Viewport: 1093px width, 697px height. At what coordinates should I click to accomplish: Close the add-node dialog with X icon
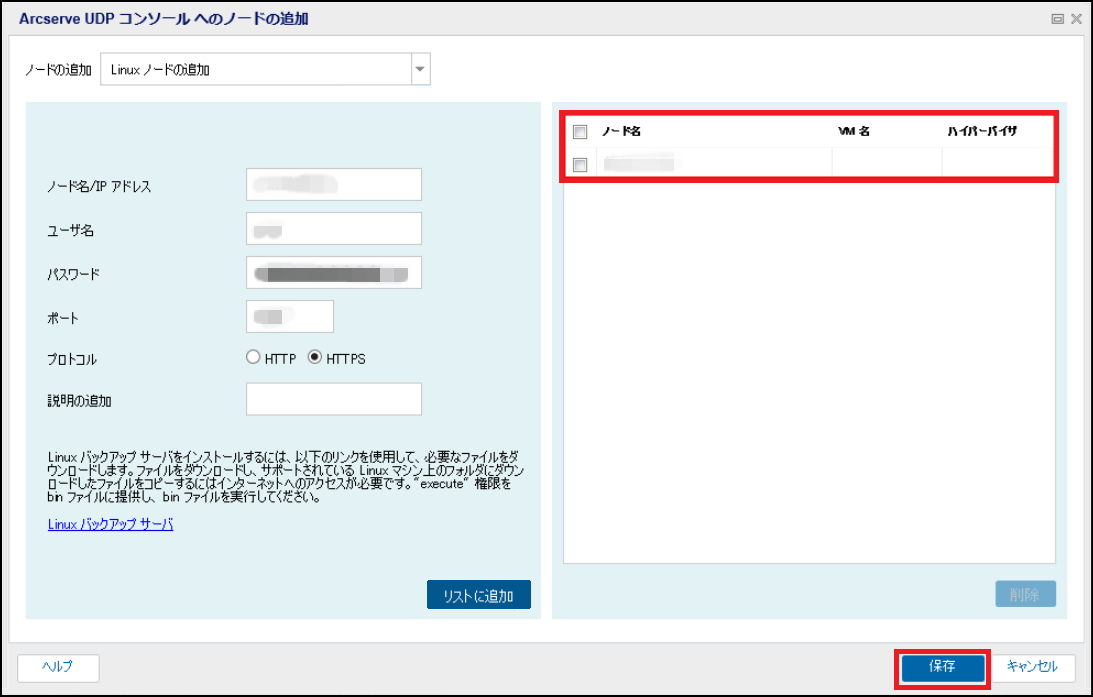click(x=1076, y=19)
